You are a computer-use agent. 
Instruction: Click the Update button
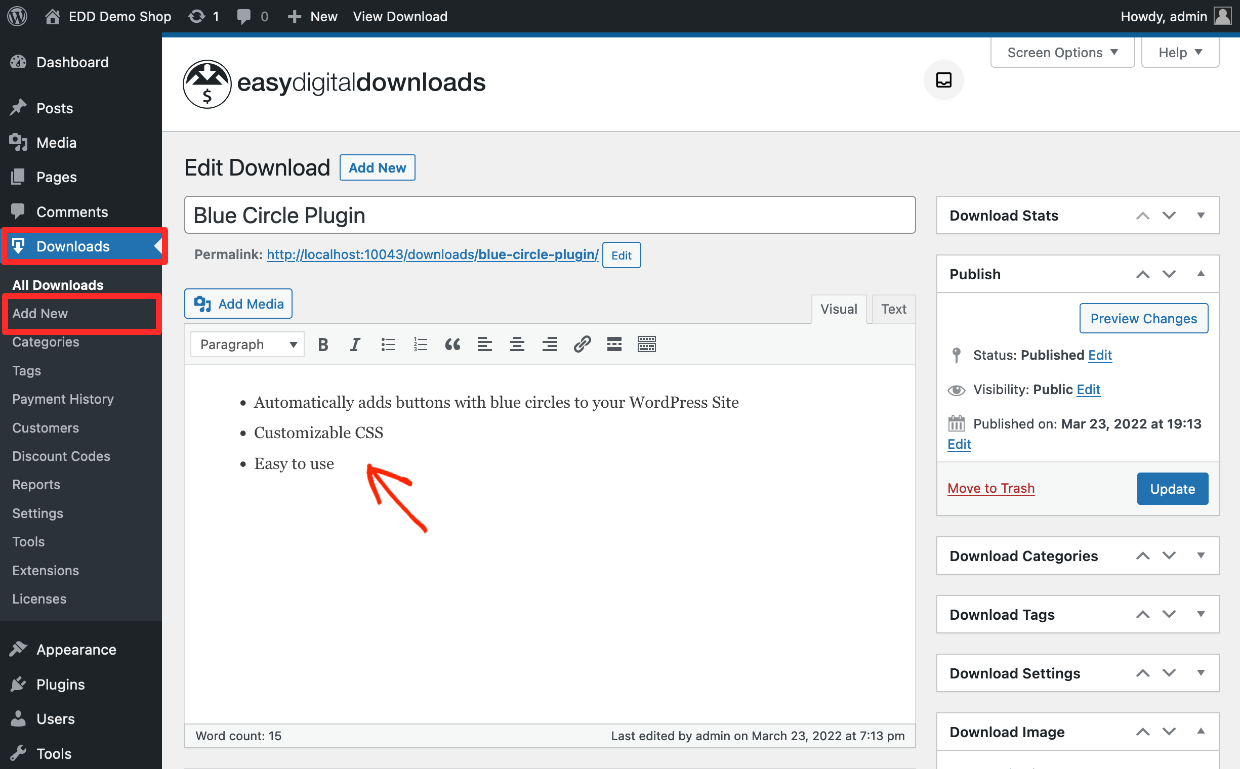[1172, 489]
